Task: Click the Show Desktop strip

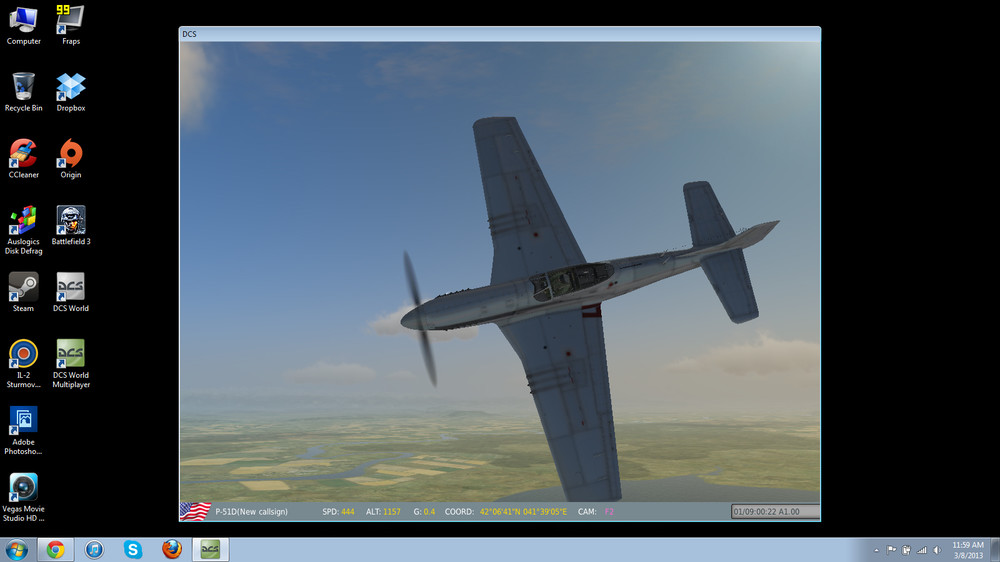Action: pos(995,550)
